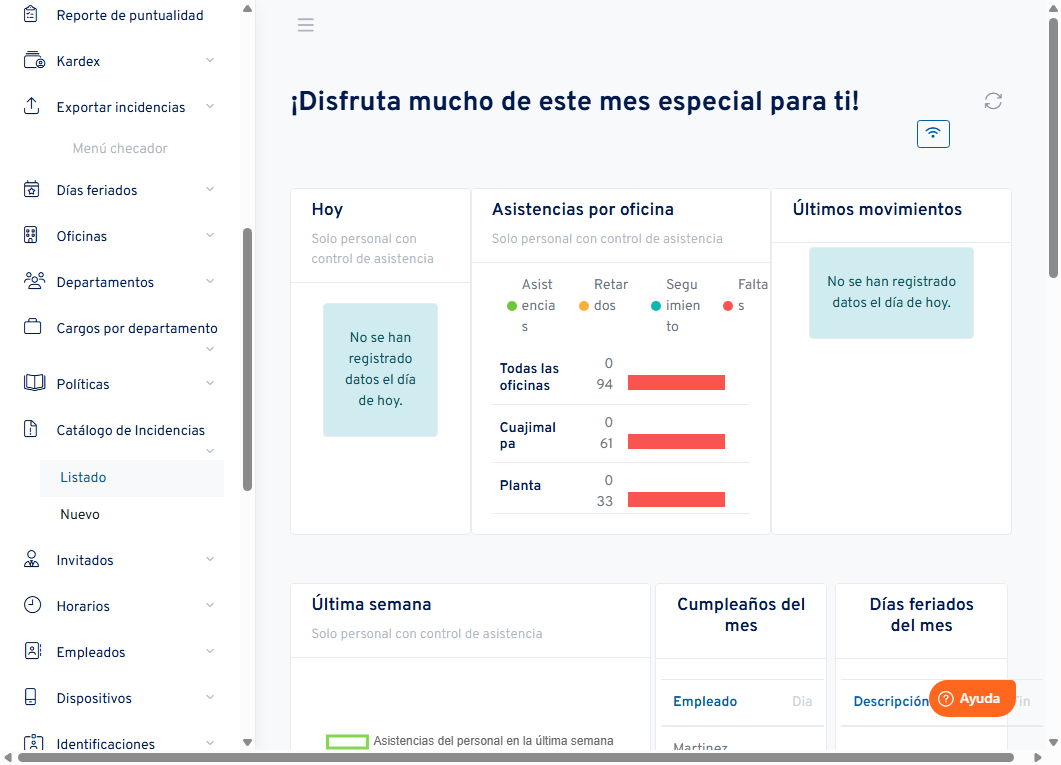Click the Todas las oficinas red bar
The width and height of the screenshot is (1061, 765).
click(676, 383)
